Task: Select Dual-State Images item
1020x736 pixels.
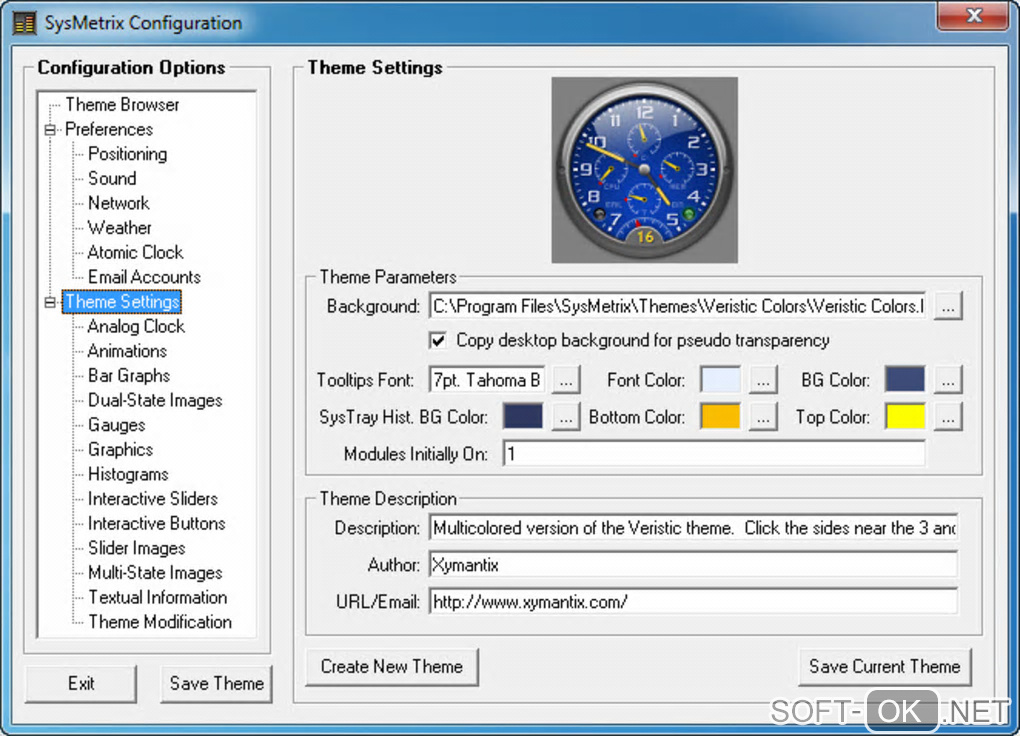Action: point(155,400)
